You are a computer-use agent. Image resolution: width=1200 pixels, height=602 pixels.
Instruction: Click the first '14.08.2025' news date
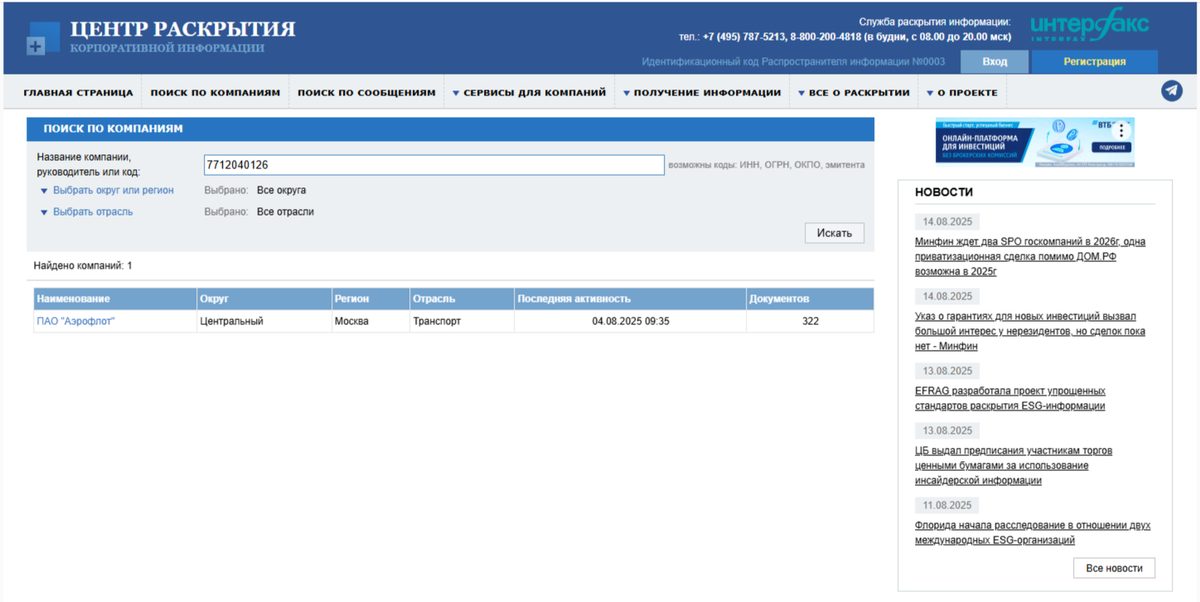coord(948,222)
